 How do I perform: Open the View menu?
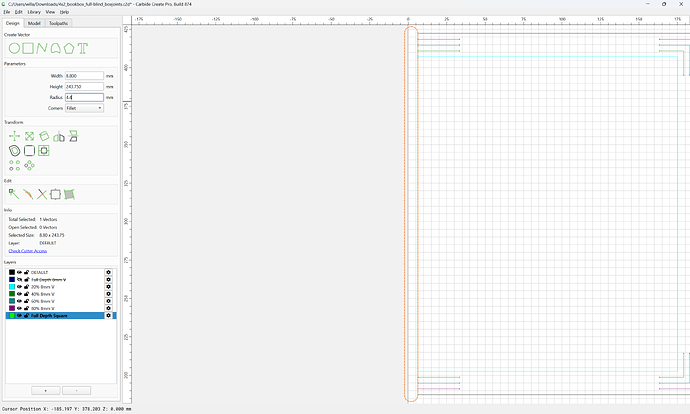point(50,12)
